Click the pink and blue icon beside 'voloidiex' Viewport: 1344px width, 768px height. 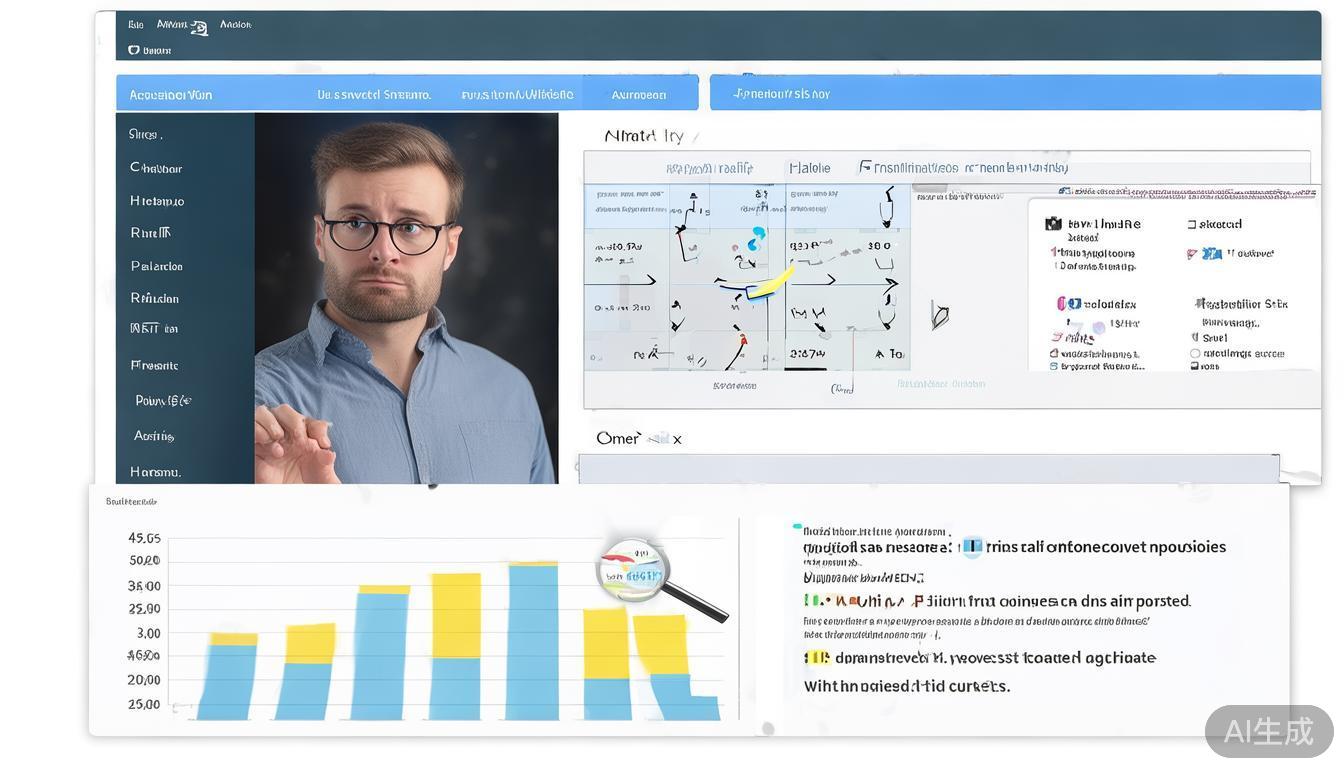pyautogui.click(x=1068, y=304)
